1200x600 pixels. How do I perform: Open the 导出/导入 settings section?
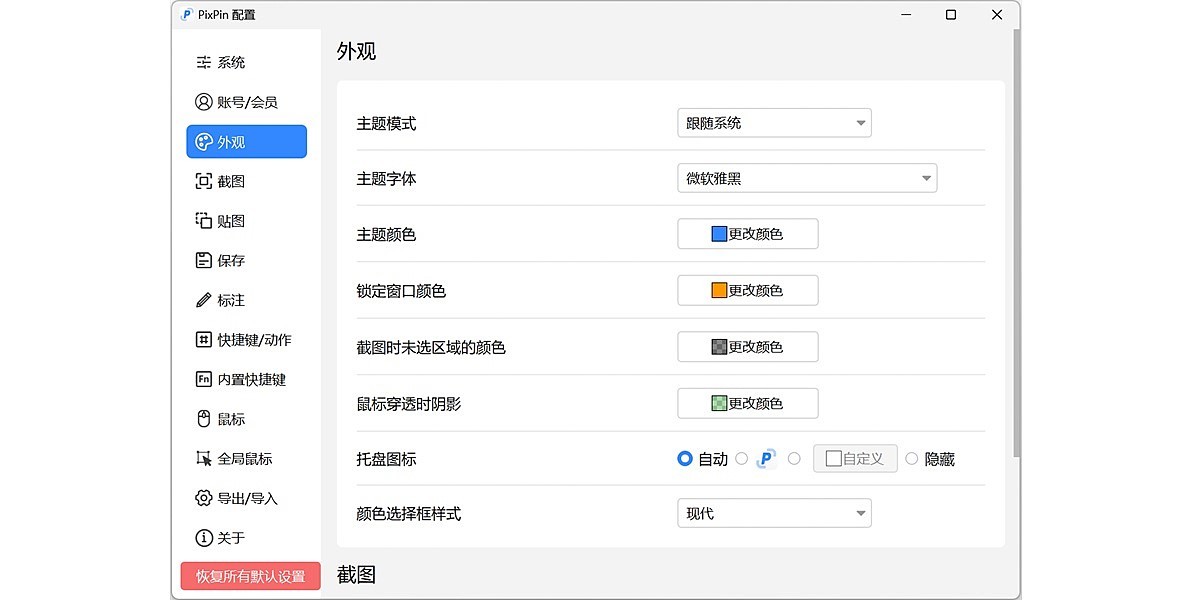[239, 498]
